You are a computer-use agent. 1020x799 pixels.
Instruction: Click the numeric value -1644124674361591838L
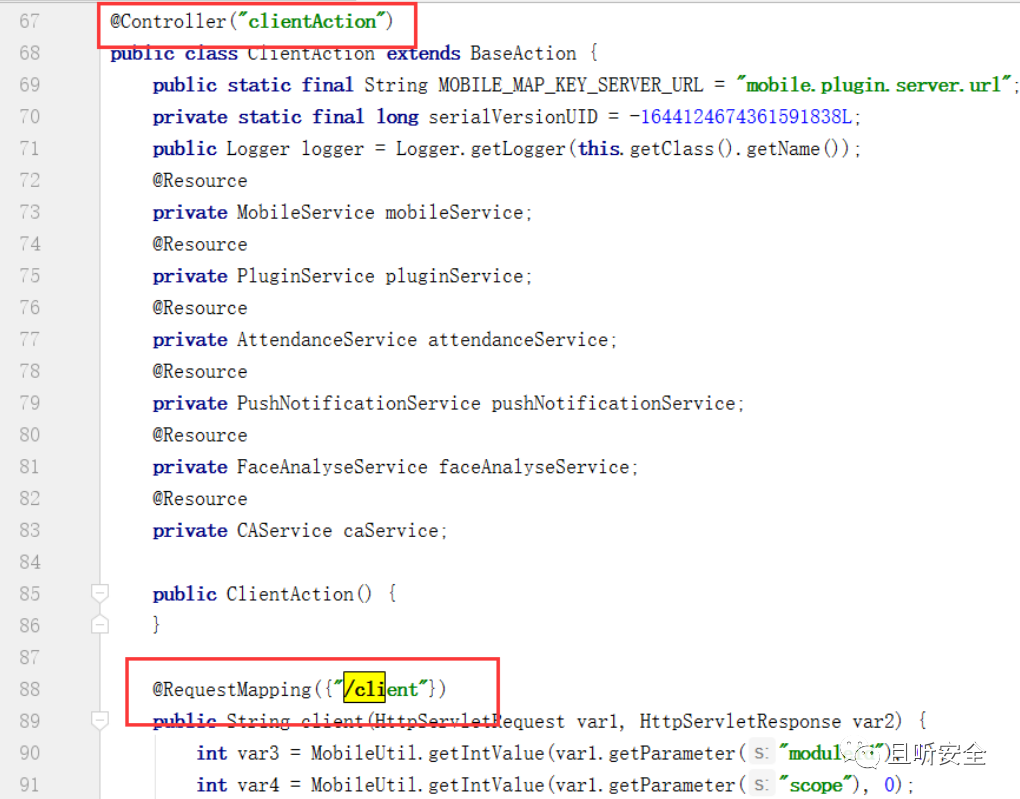742,117
